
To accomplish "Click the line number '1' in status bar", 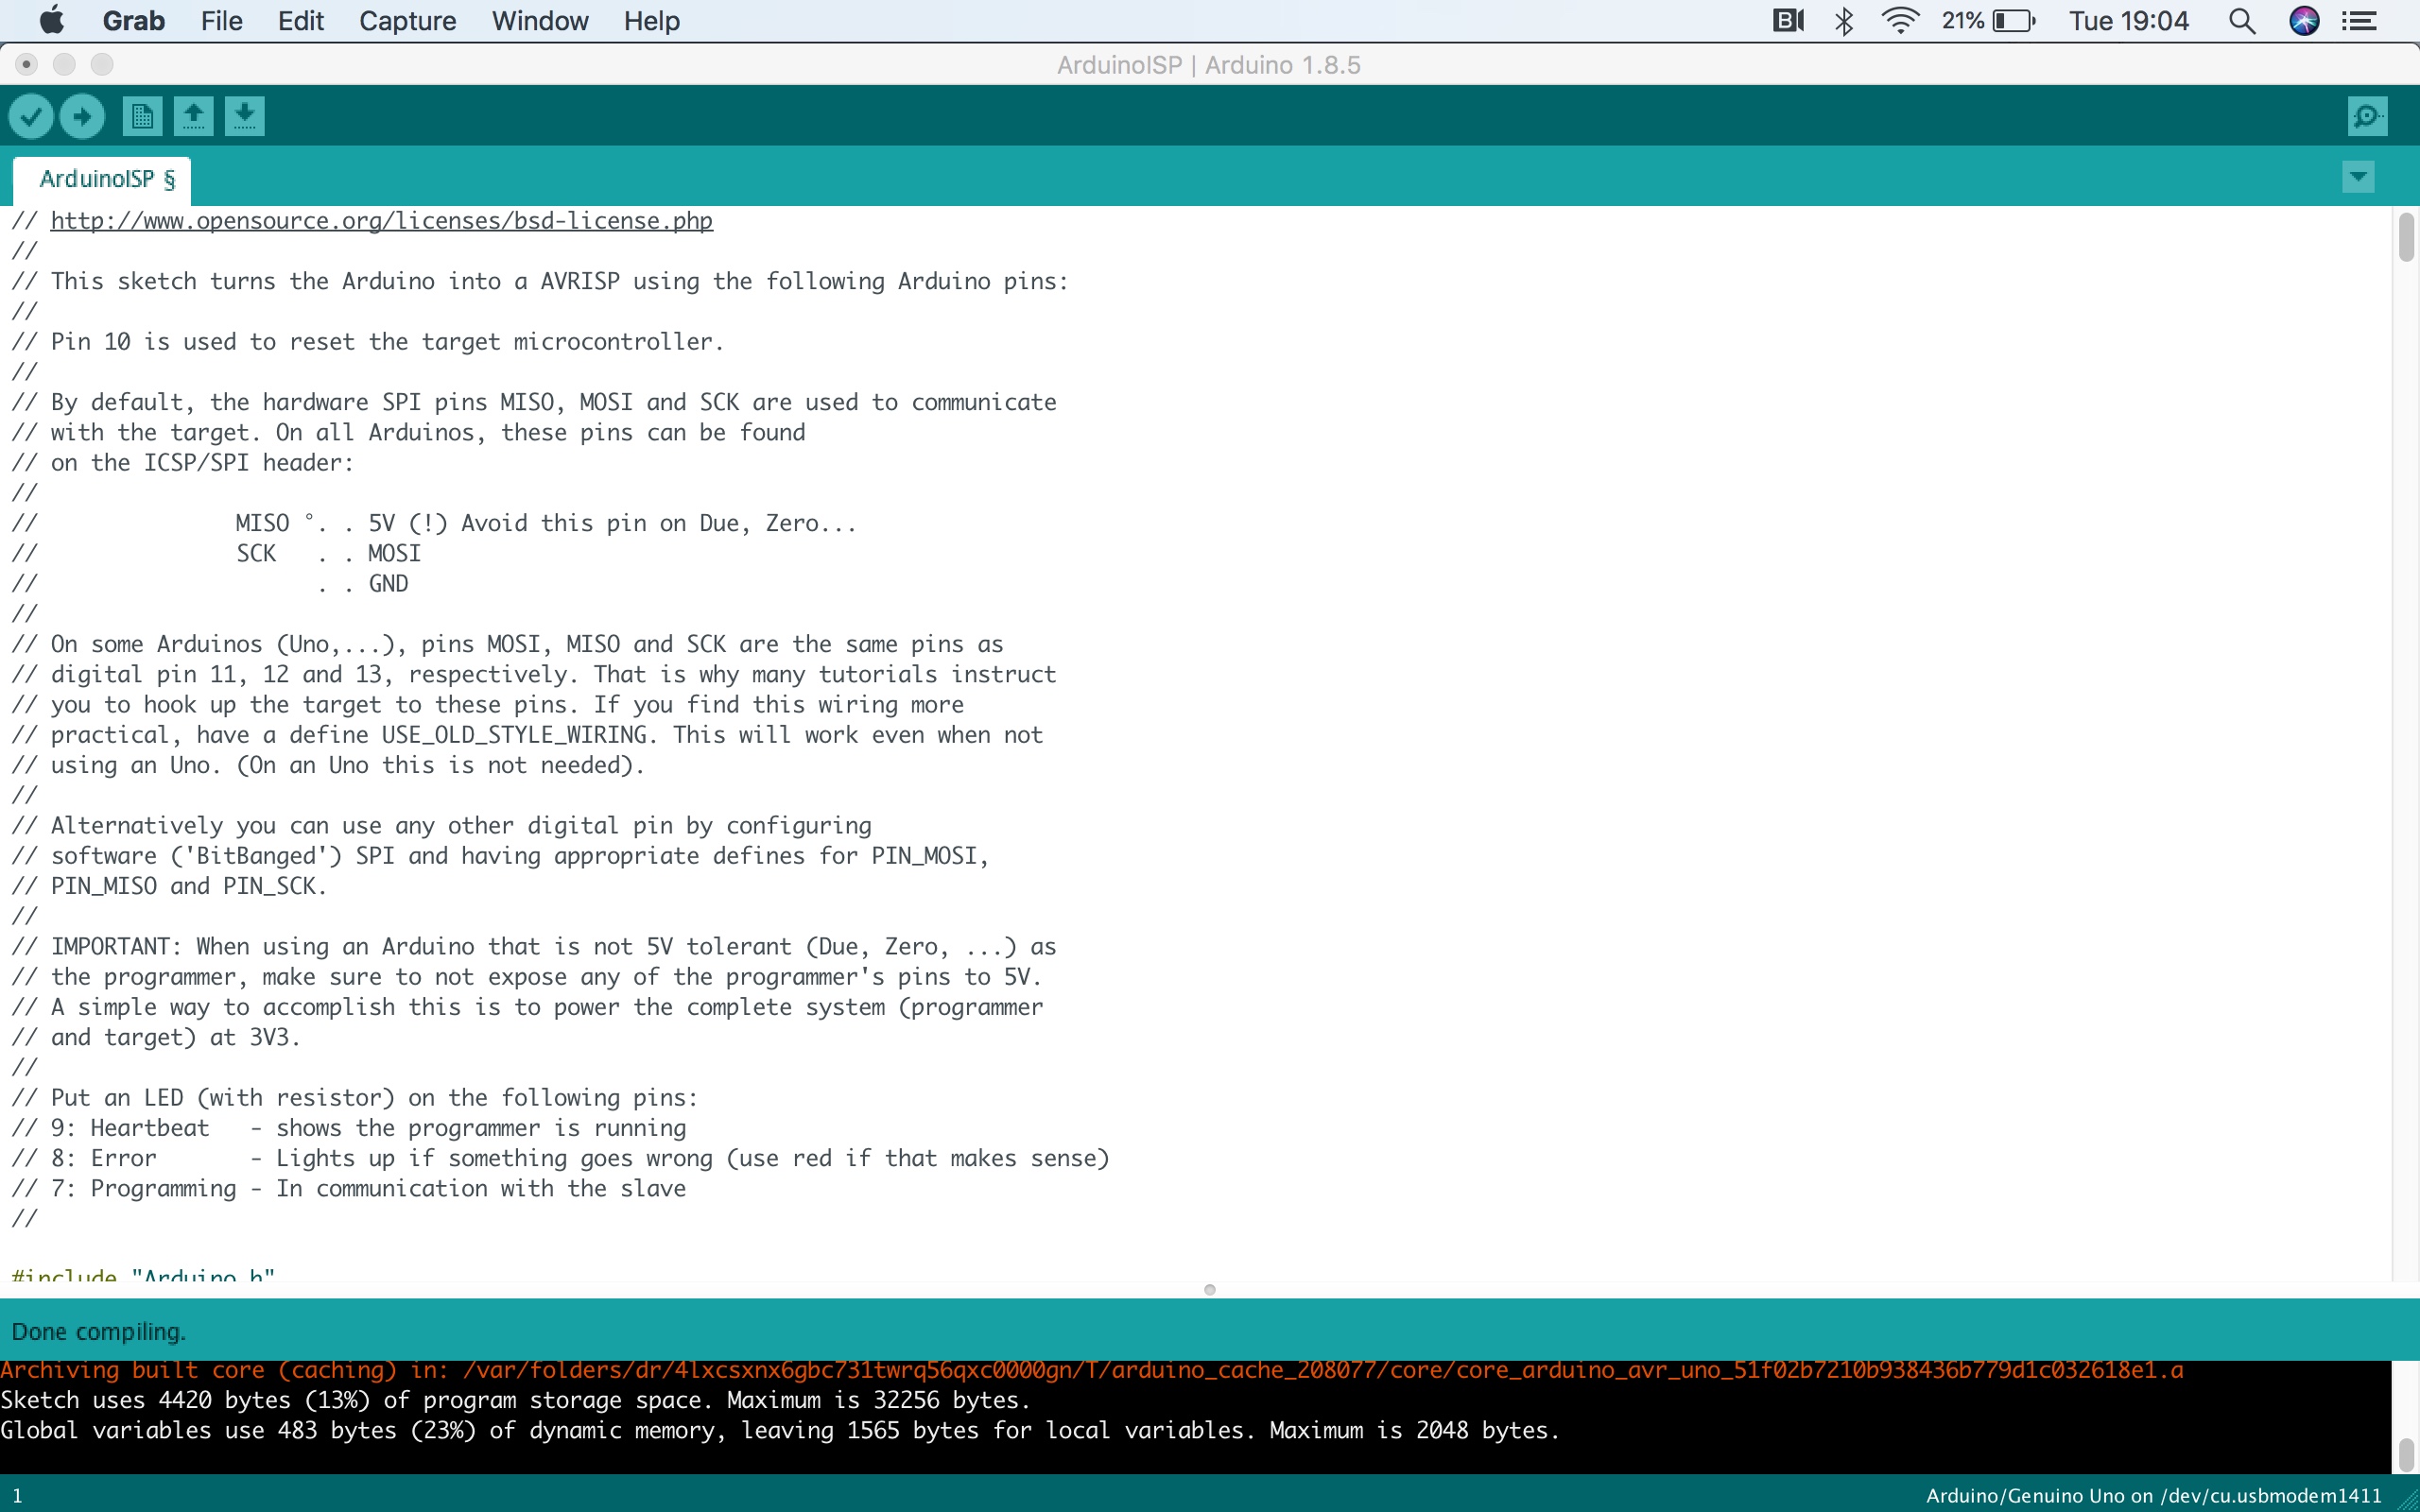I will [17, 1496].
